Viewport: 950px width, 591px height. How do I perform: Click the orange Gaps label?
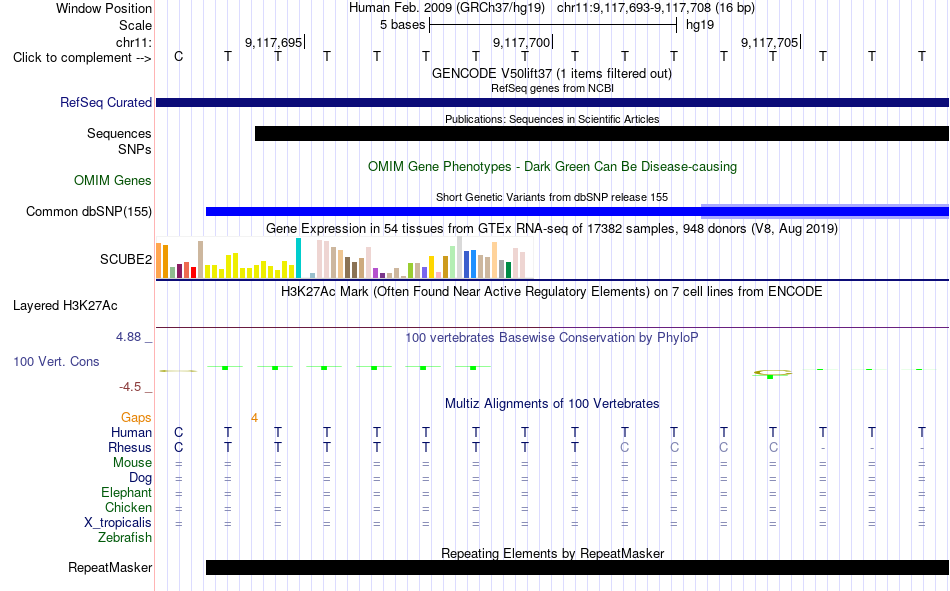tap(136, 418)
